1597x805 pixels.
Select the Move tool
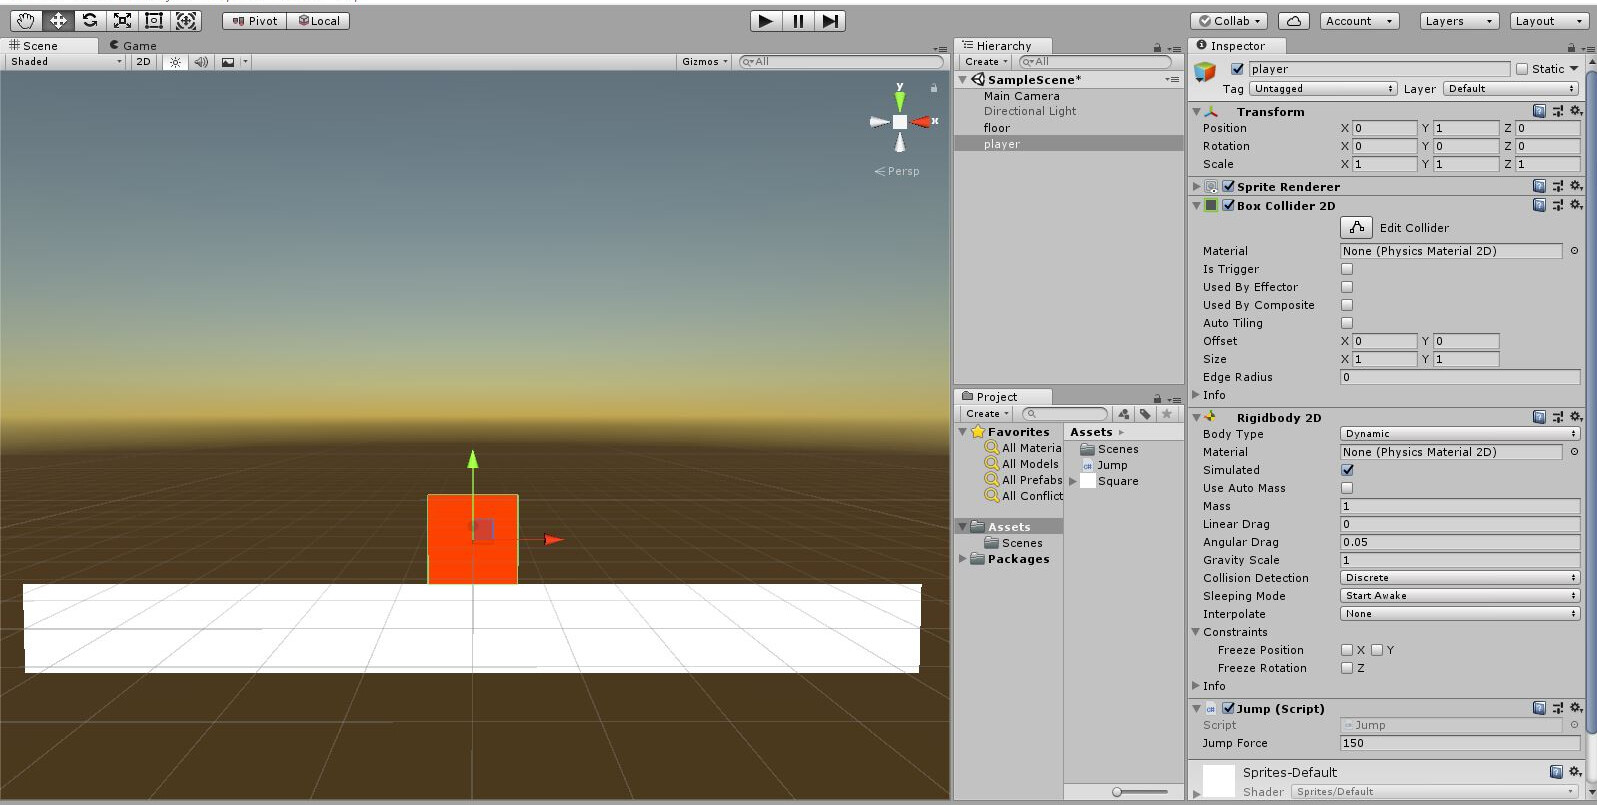coord(58,20)
